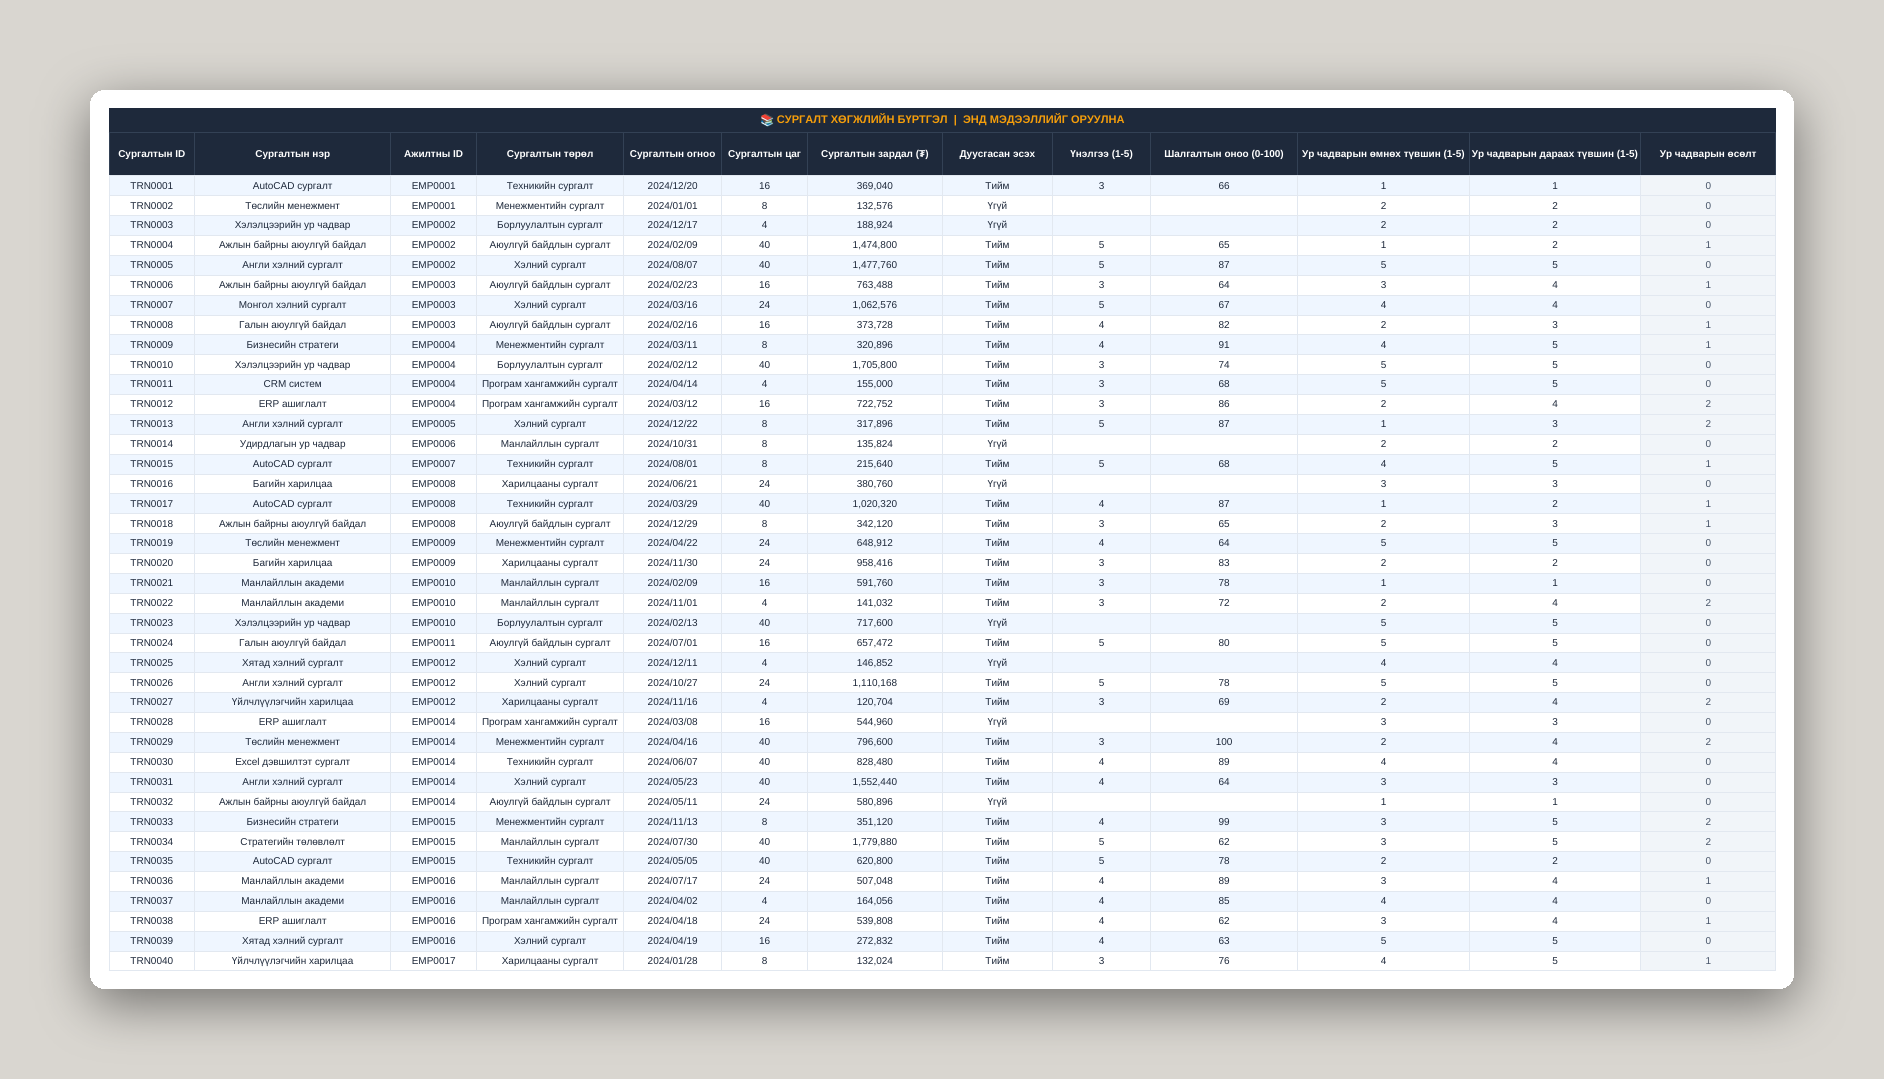Click the 'Сургалтын нэр' column header
This screenshot has width=1884, height=1079.
(292, 154)
